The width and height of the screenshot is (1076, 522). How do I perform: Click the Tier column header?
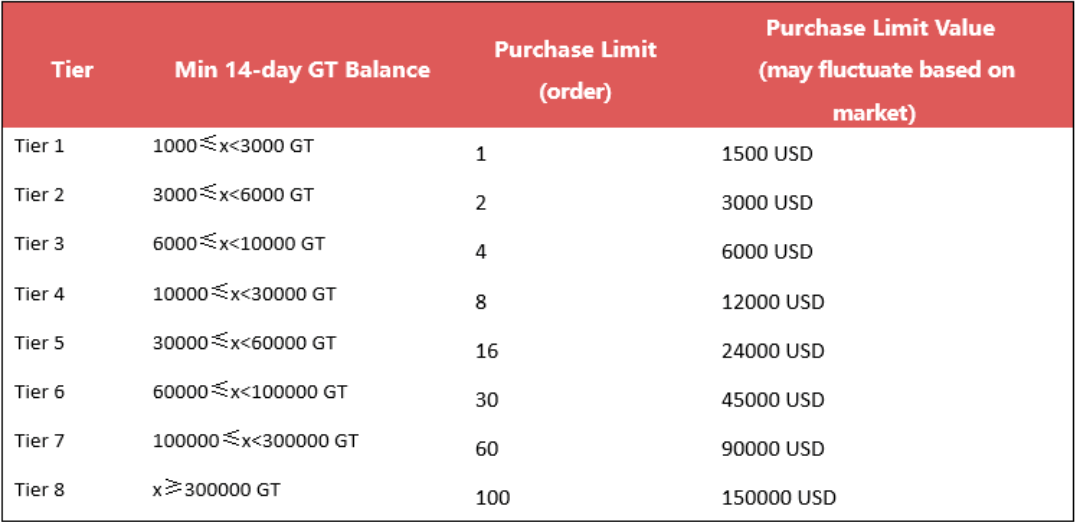73,70
